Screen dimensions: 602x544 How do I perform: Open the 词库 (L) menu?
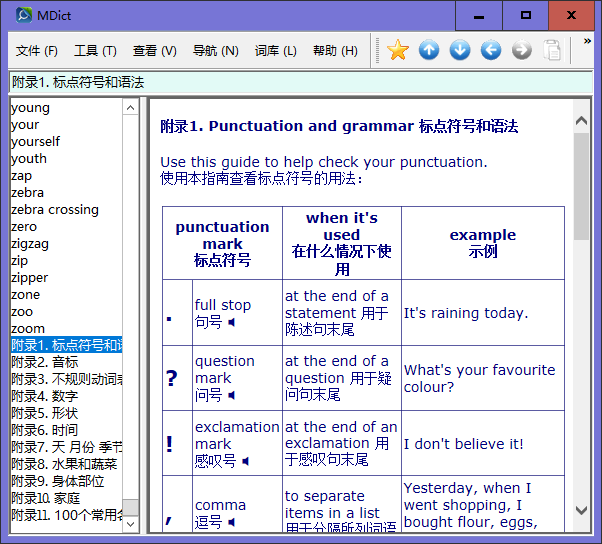pyautogui.click(x=275, y=51)
